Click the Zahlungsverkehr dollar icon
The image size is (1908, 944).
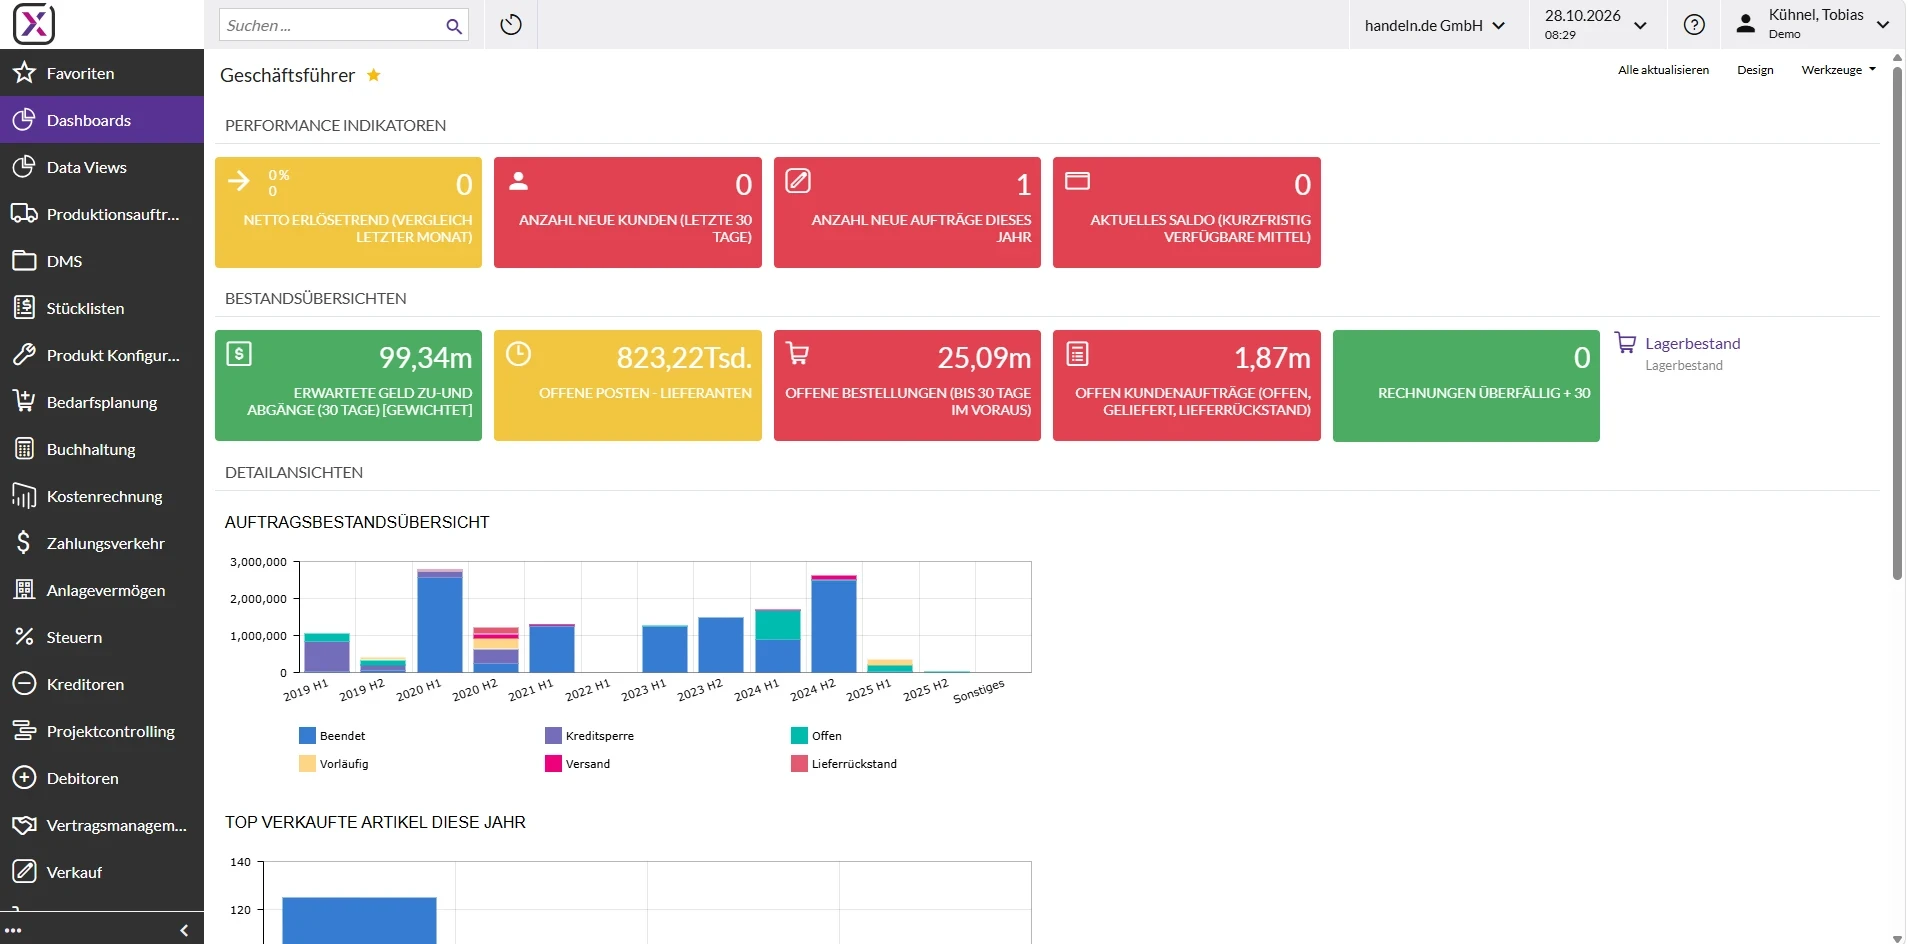point(24,543)
